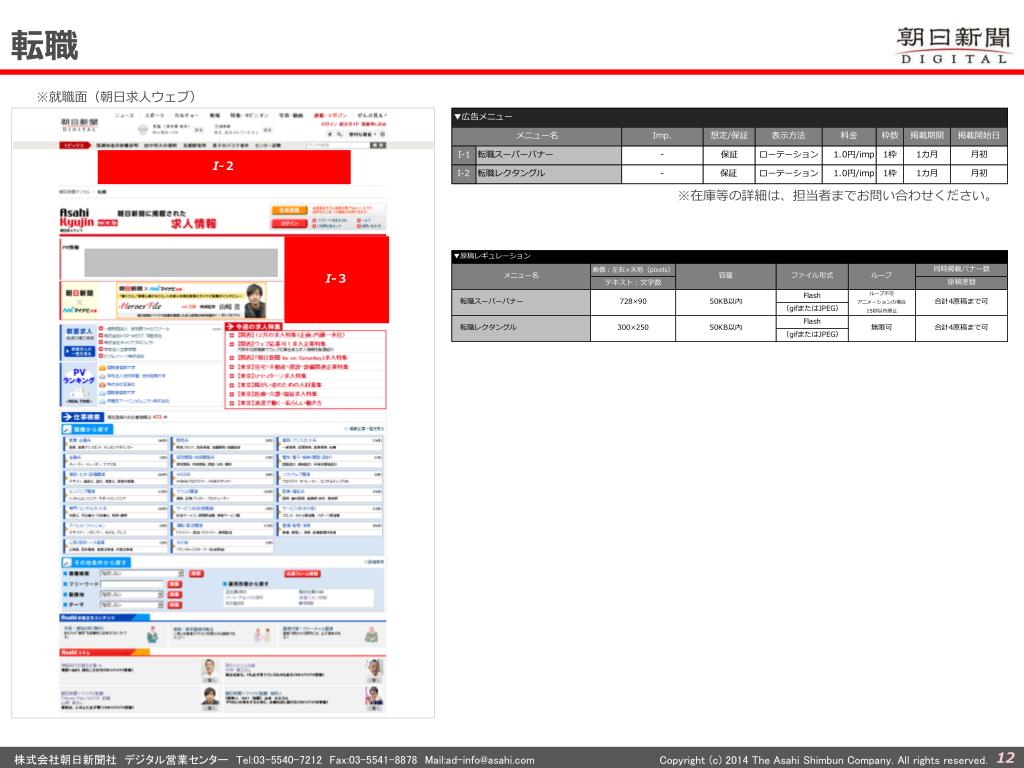Image resolution: width=1024 pixels, height=768 pixels.
Task: Click the 50KB以内 cell in the super banner row
Action: [726, 301]
